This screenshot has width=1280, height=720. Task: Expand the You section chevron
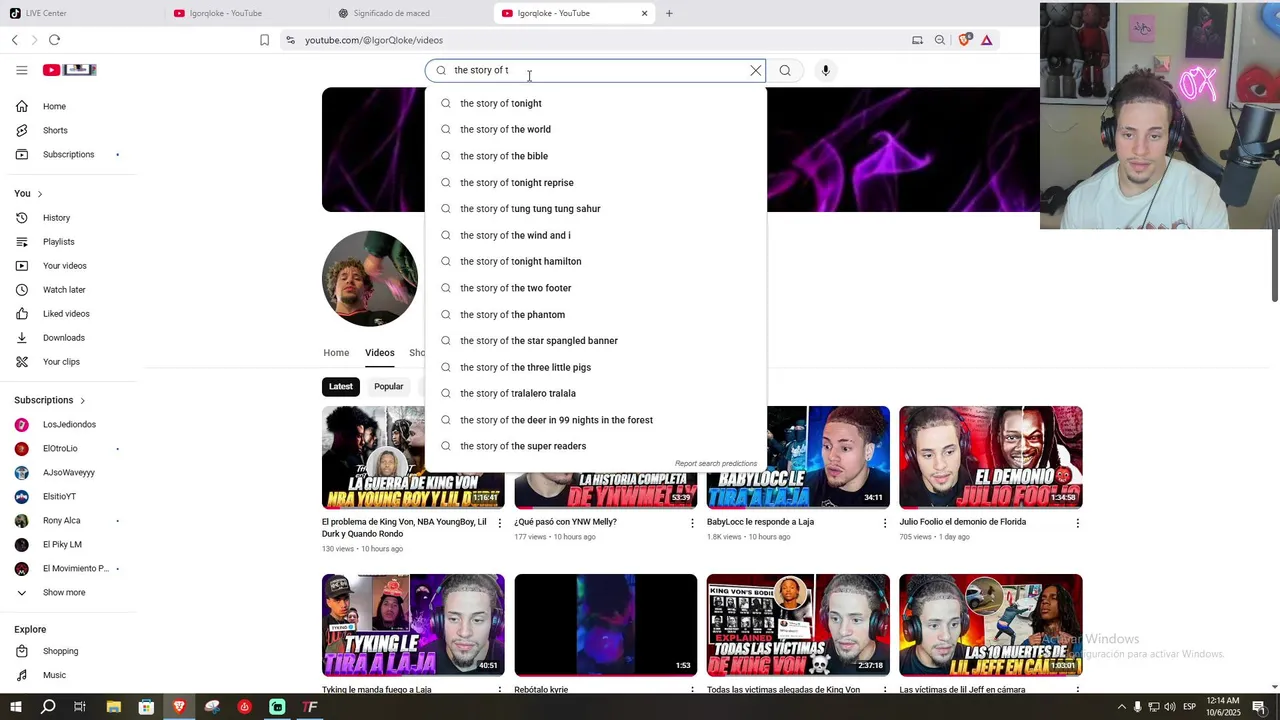[40, 193]
